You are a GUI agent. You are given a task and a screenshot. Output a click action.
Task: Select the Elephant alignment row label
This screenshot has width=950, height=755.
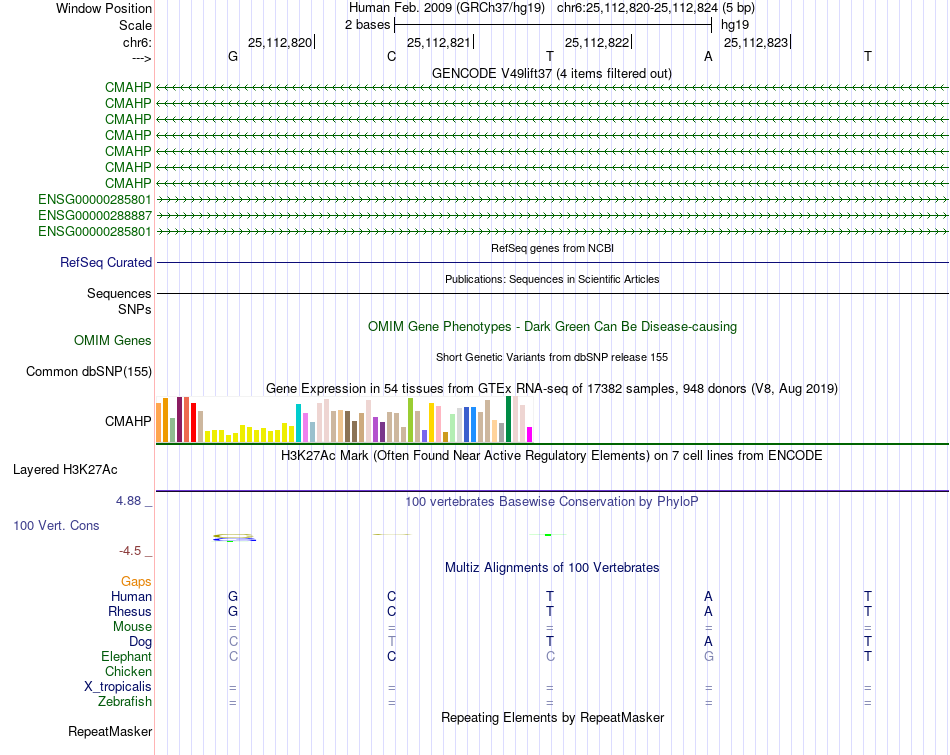tap(127, 656)
